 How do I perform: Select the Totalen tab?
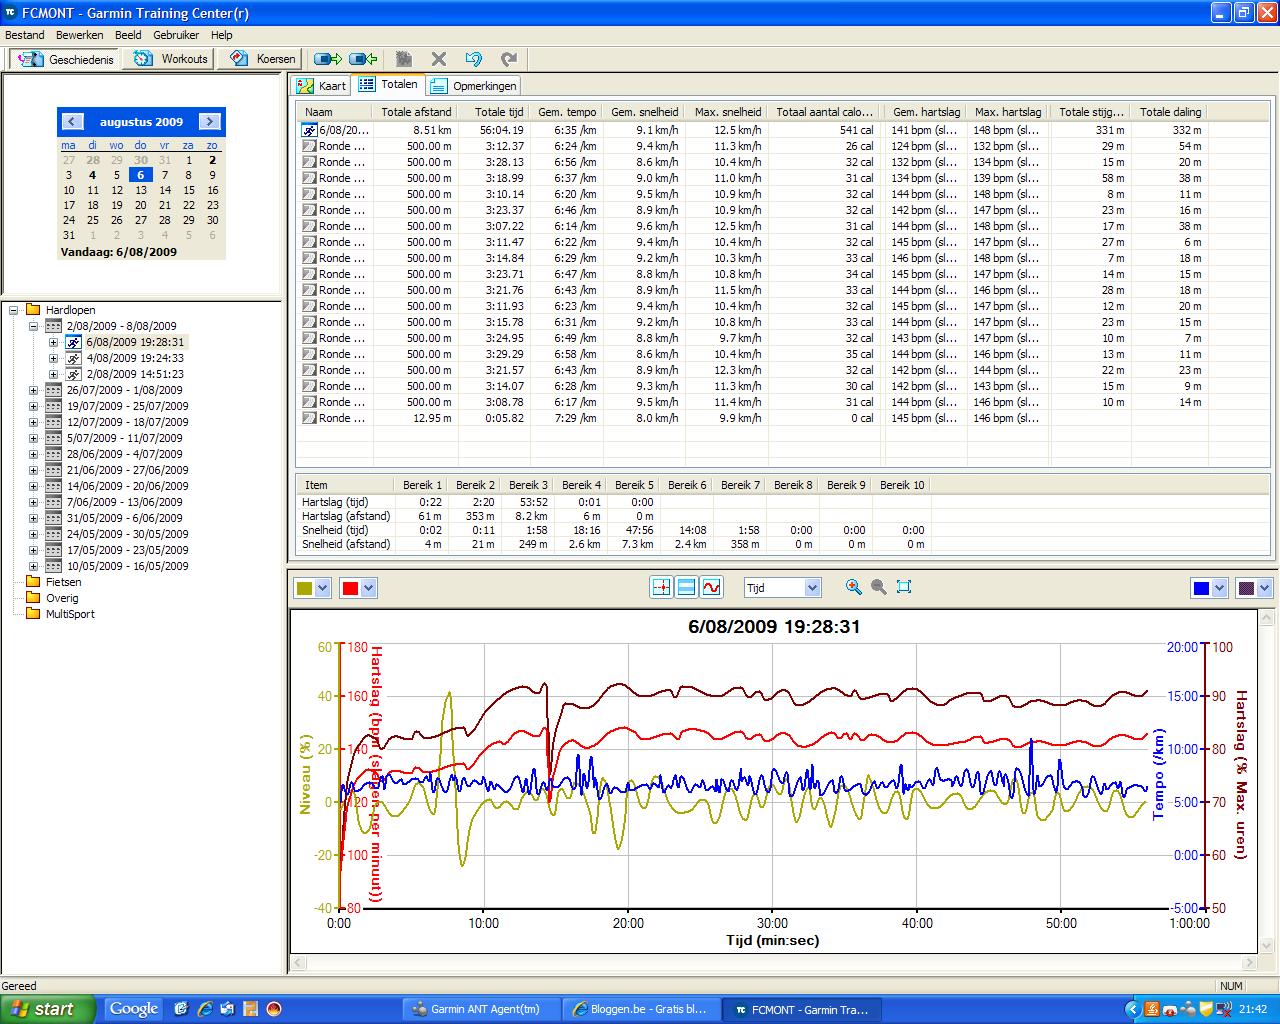[389, 85]
